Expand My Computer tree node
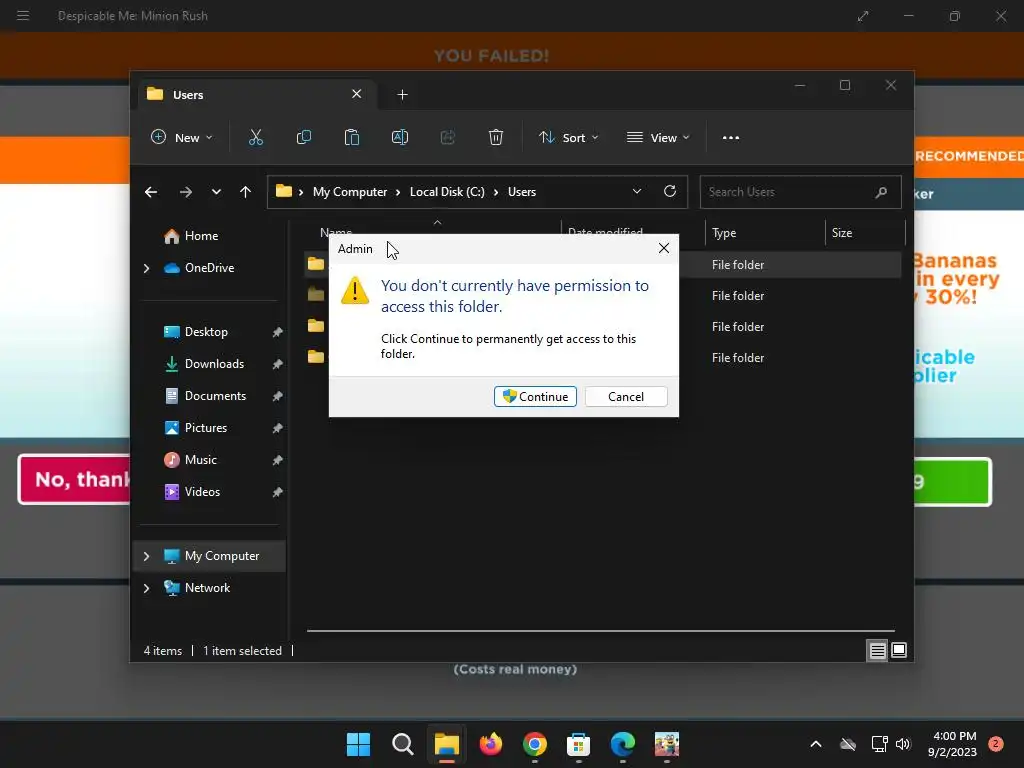This screenshot has width=1024, height=768. click(x=146, y=556)
